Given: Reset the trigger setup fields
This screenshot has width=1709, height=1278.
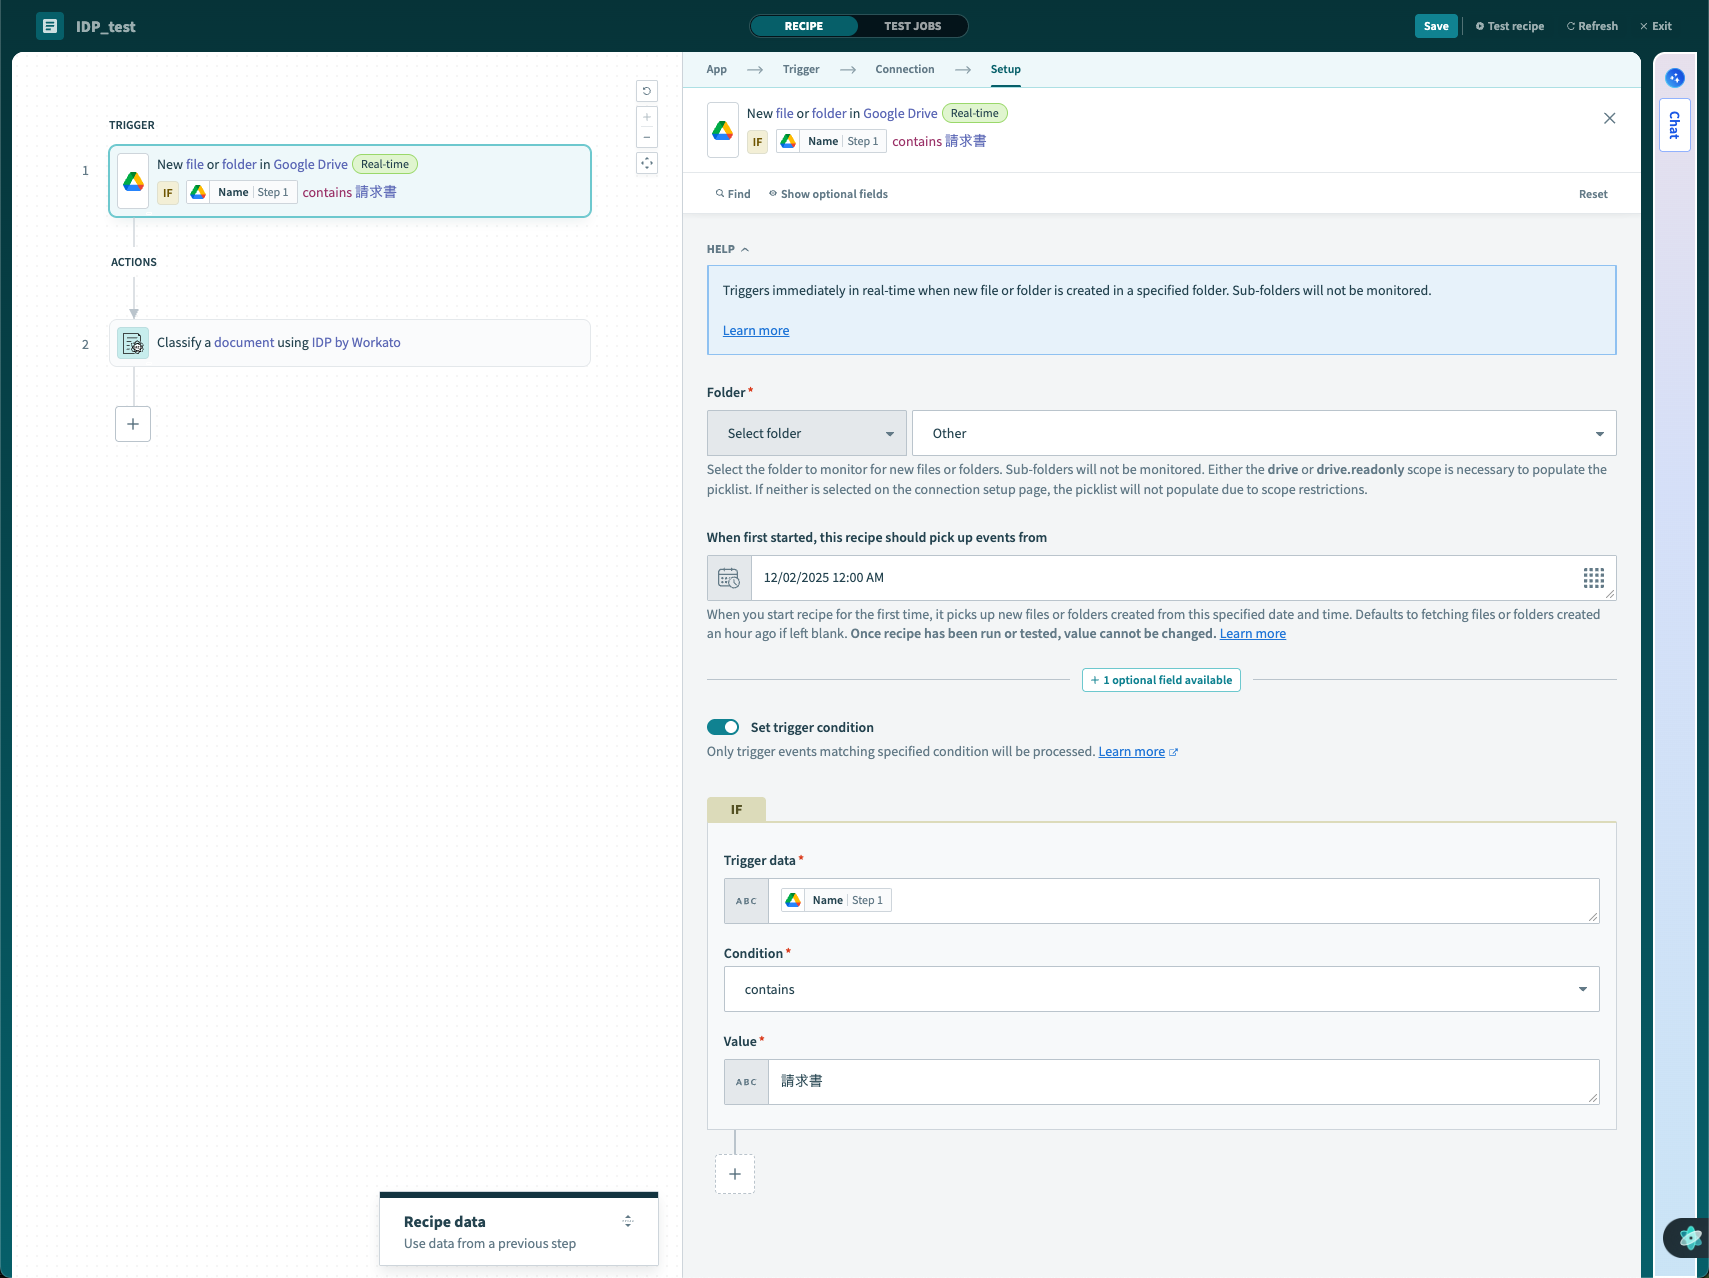Looking at the screenshot, I should [1593, 194].
